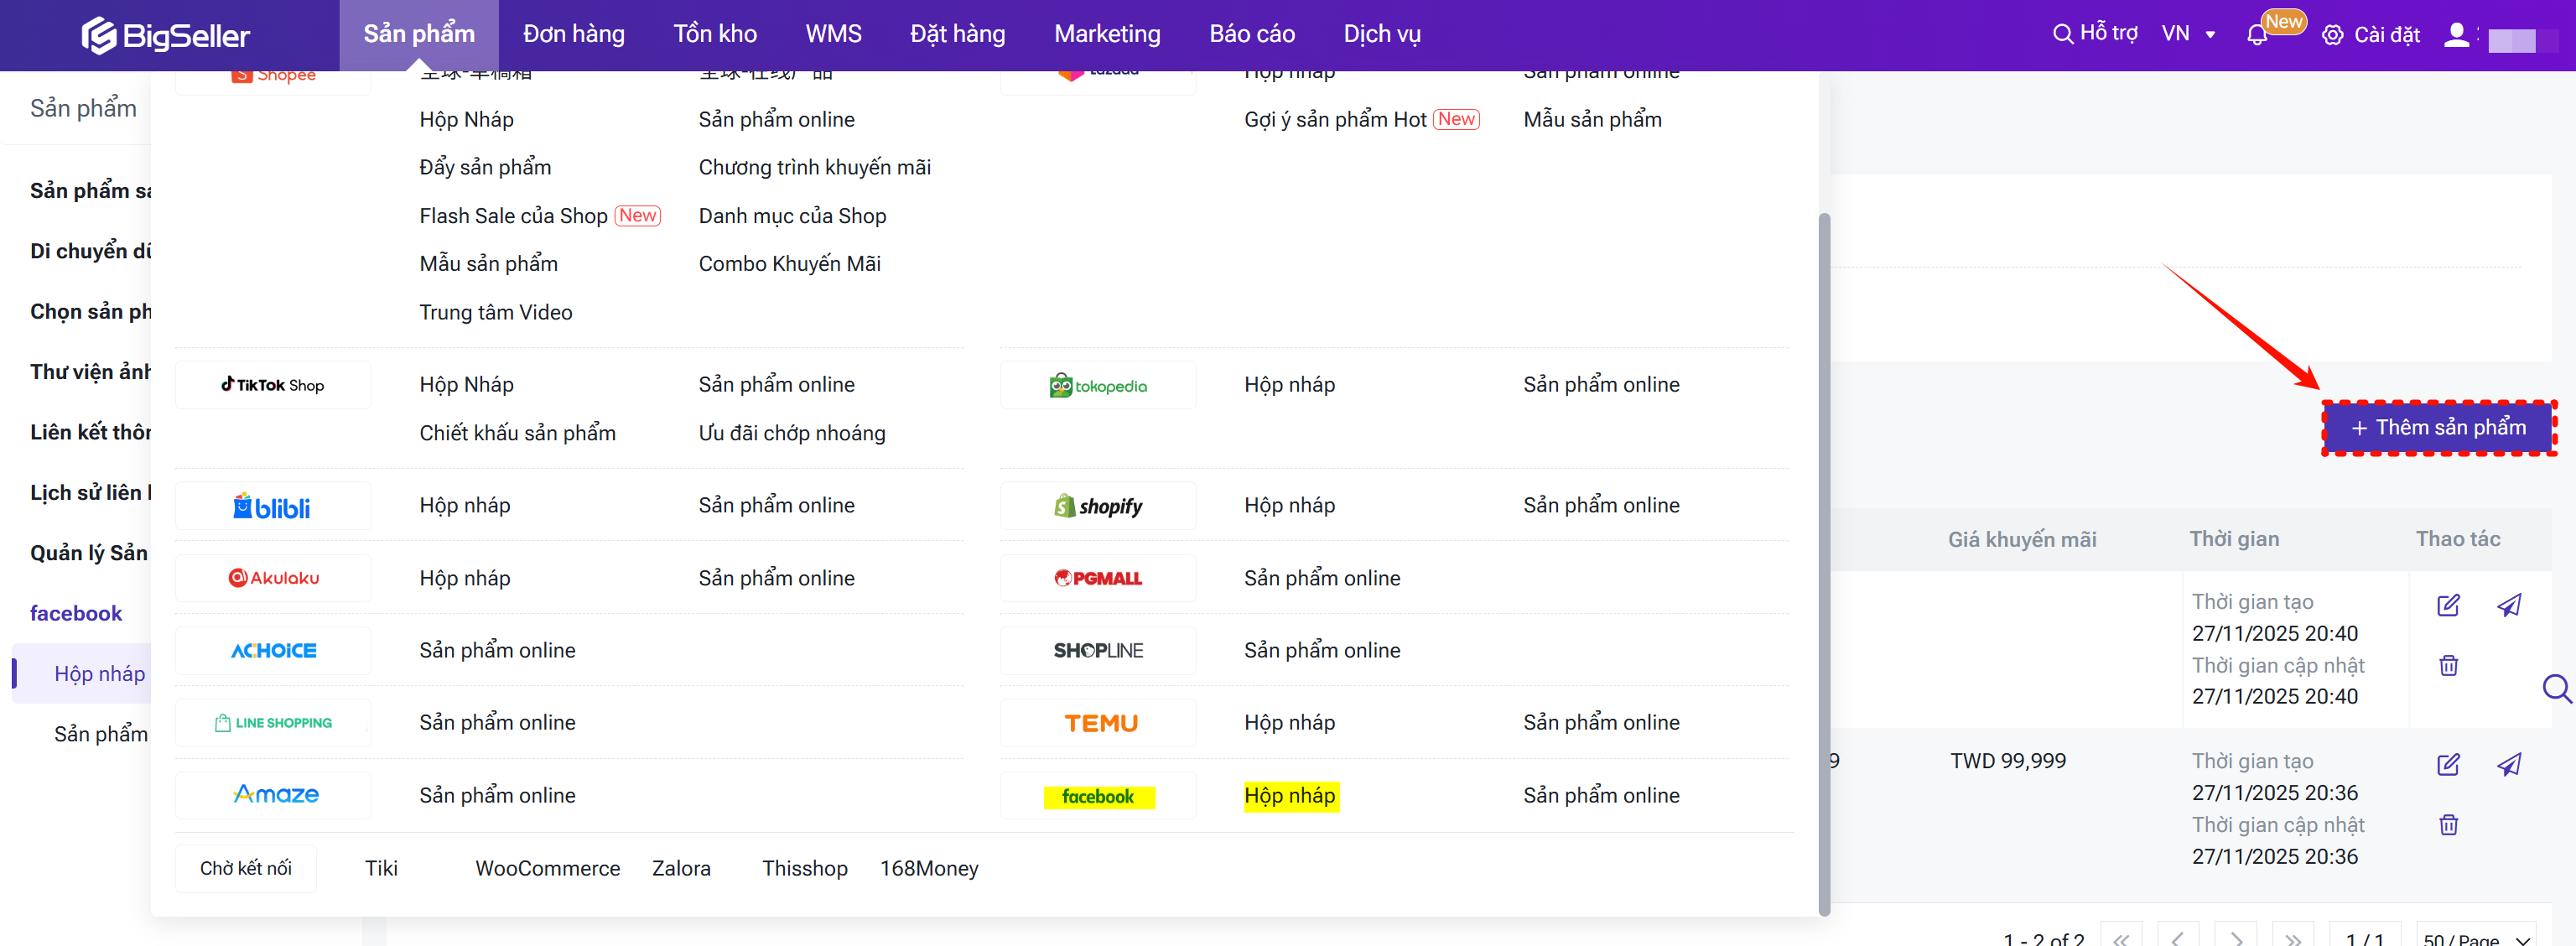
Task: Open the Tồn kho menu tab
Action: tap(714, 34)
